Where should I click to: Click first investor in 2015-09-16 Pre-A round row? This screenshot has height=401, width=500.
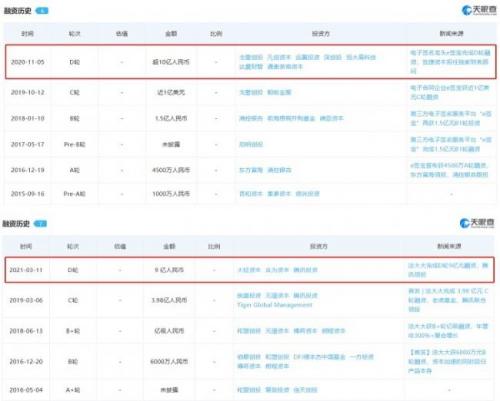pyautogui.click(x=251, y=194)
